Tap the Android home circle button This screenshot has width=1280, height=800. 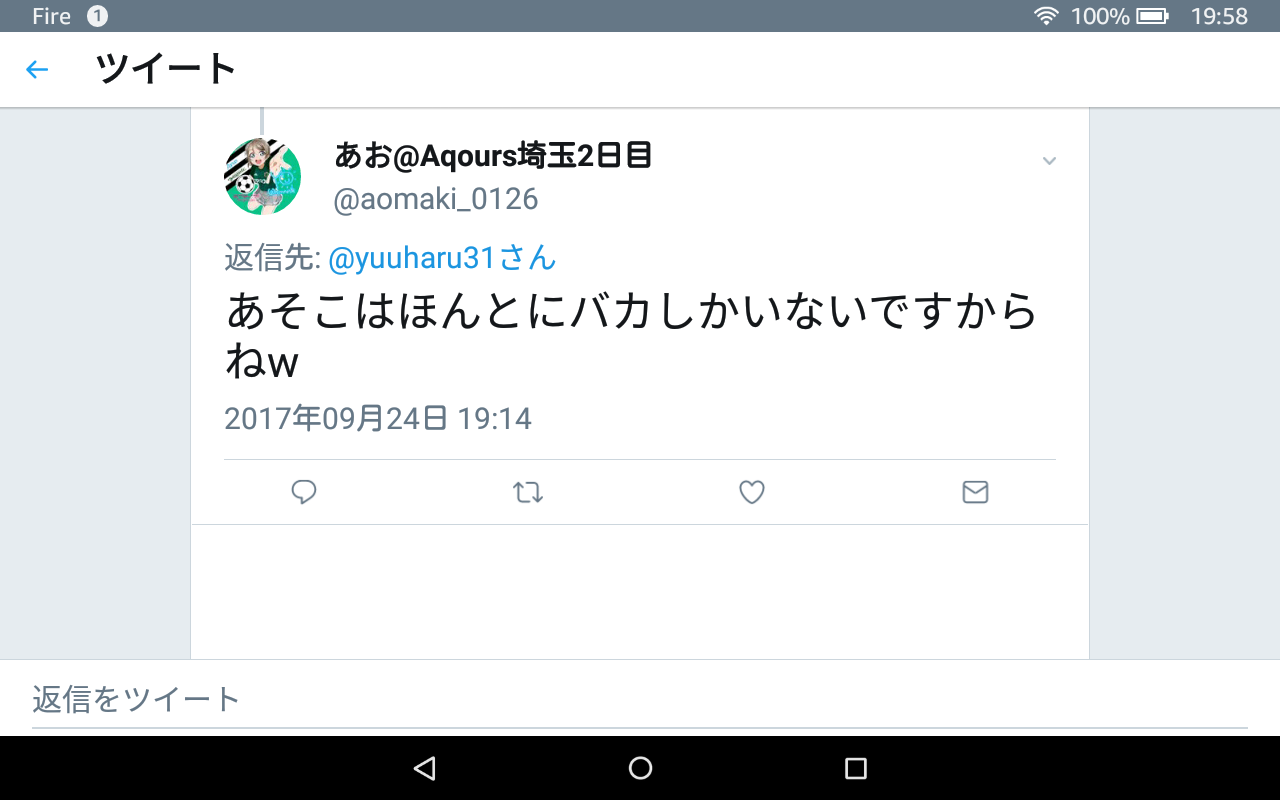640,768
